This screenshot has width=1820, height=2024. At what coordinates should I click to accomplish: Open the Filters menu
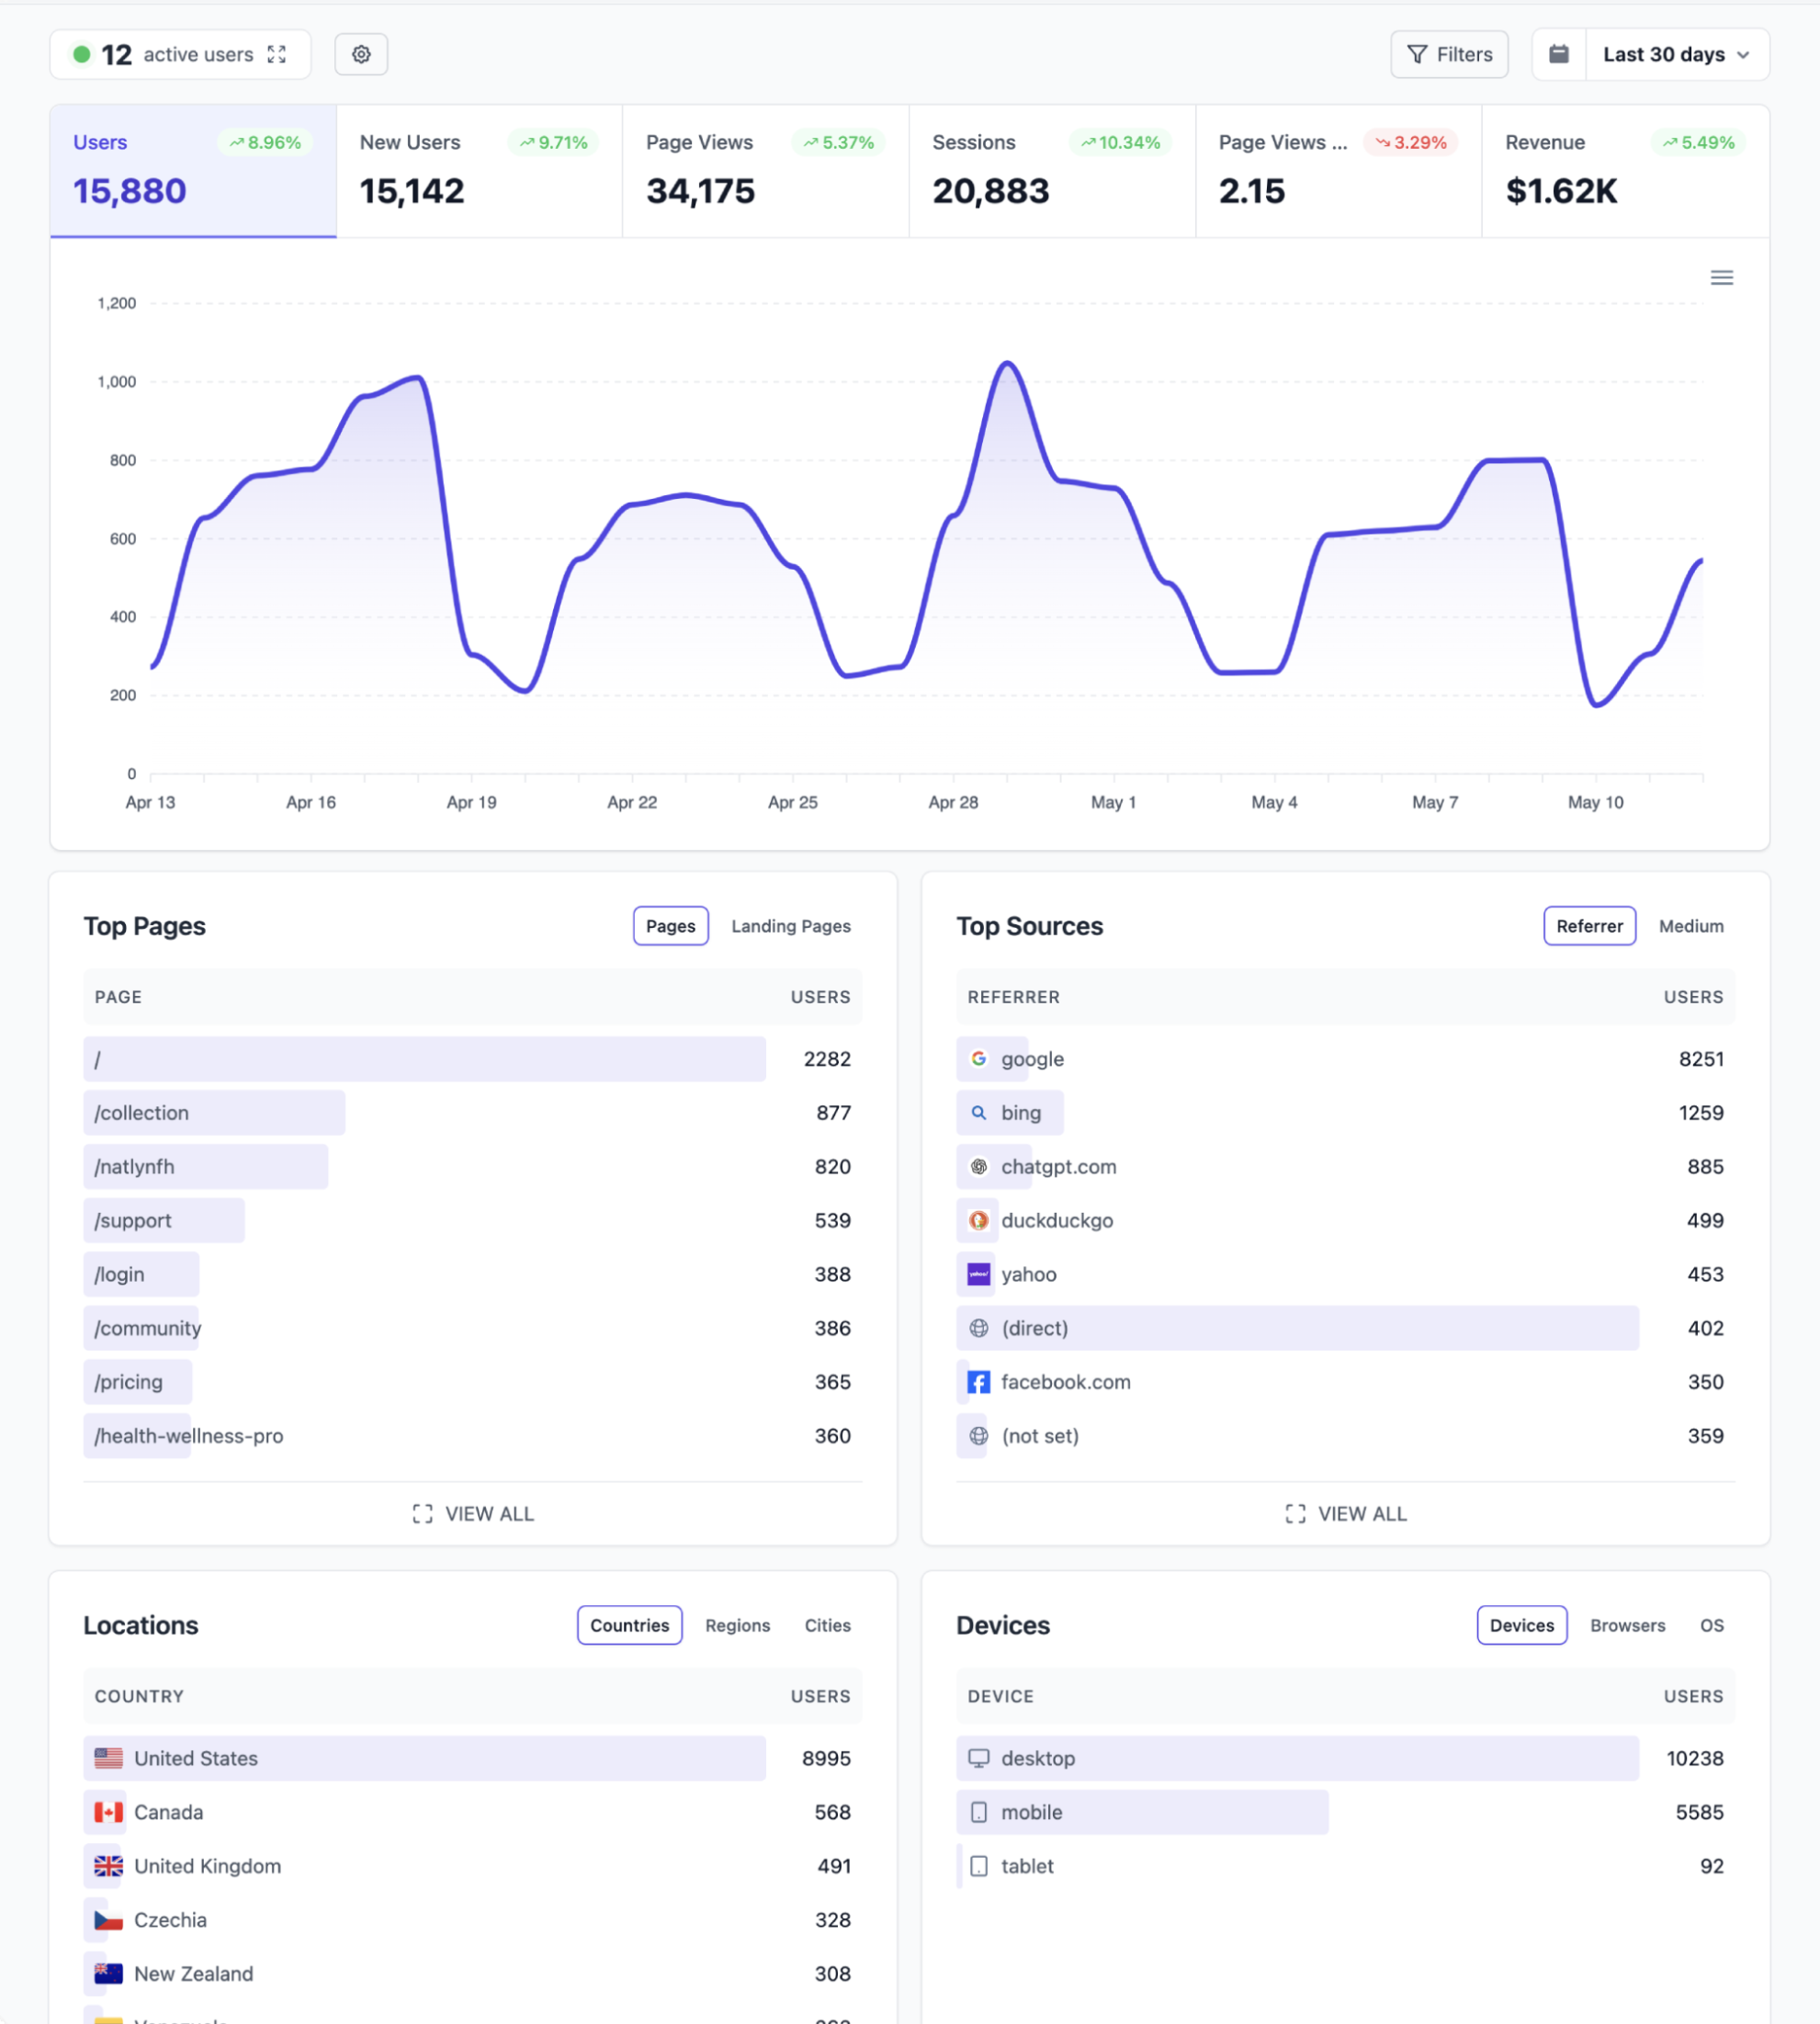[x=1449, y=54]
